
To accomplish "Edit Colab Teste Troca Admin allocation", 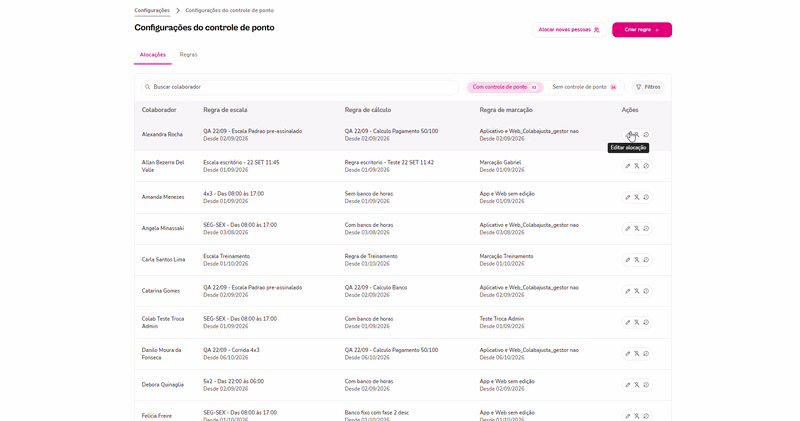I will coord(628,323).
